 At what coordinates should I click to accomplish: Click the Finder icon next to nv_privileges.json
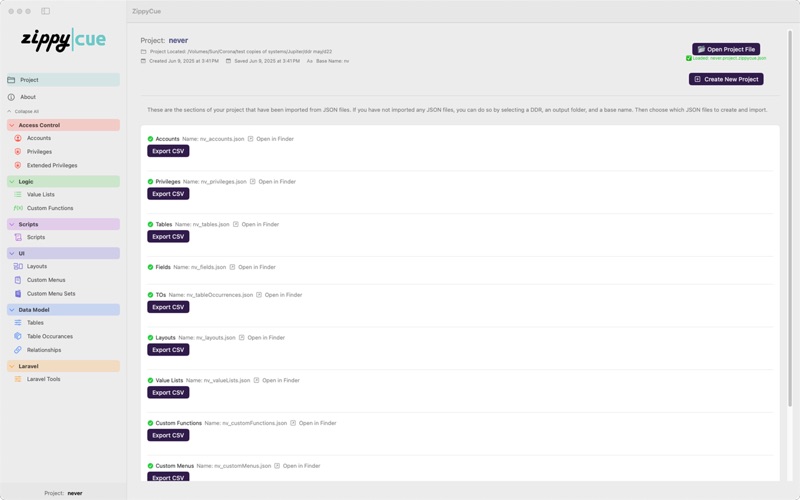click(x=253, y=182)
